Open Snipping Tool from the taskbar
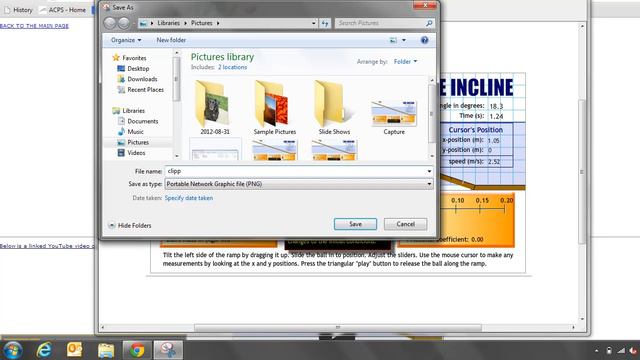 coord(168,350)
